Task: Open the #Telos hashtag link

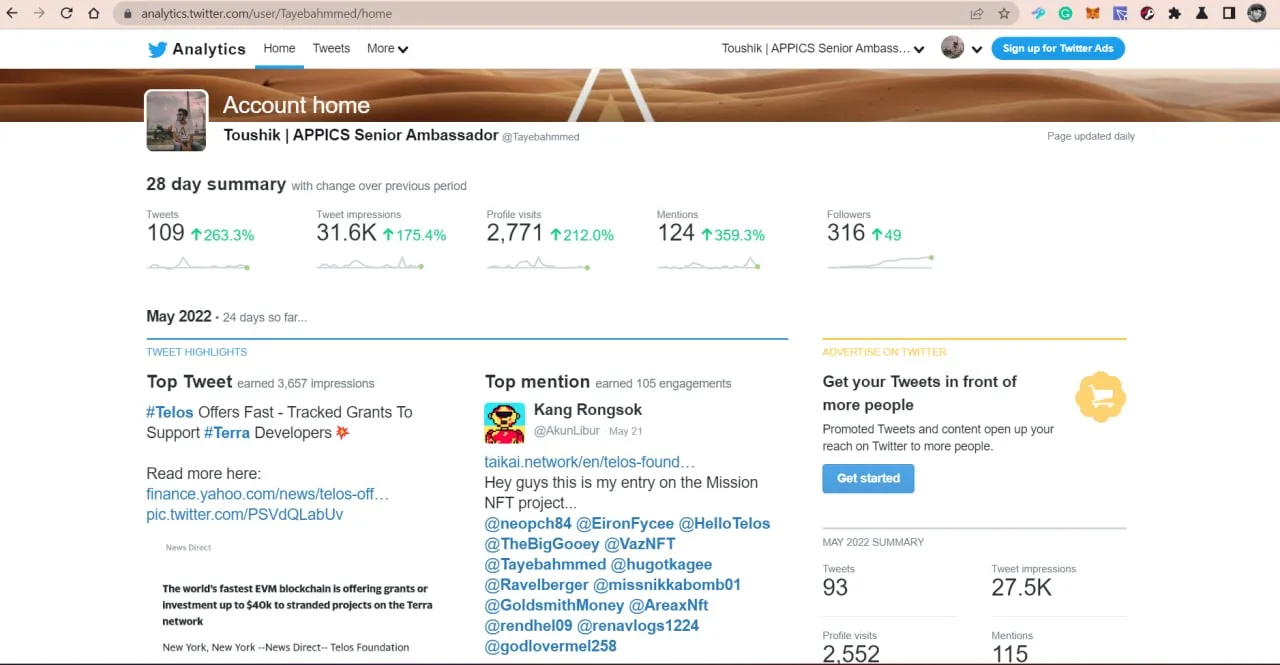Action: (170, 412)
